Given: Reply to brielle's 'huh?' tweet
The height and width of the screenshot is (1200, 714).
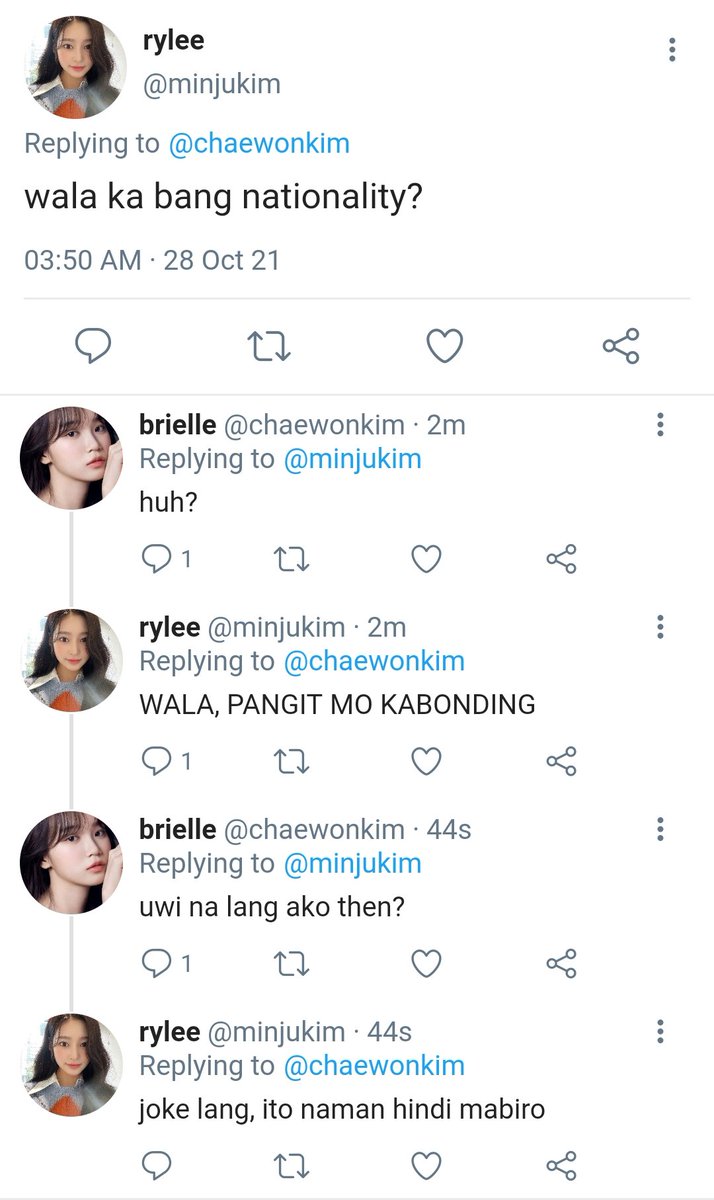Looking at the screenshot, I should [x=165, y=560].
